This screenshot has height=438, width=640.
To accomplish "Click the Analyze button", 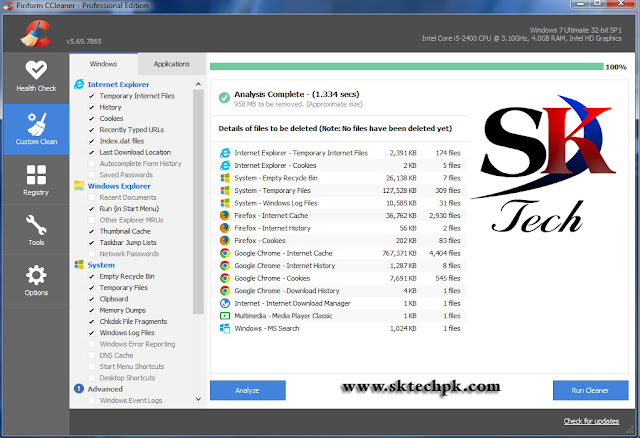I will click(248, 390).
